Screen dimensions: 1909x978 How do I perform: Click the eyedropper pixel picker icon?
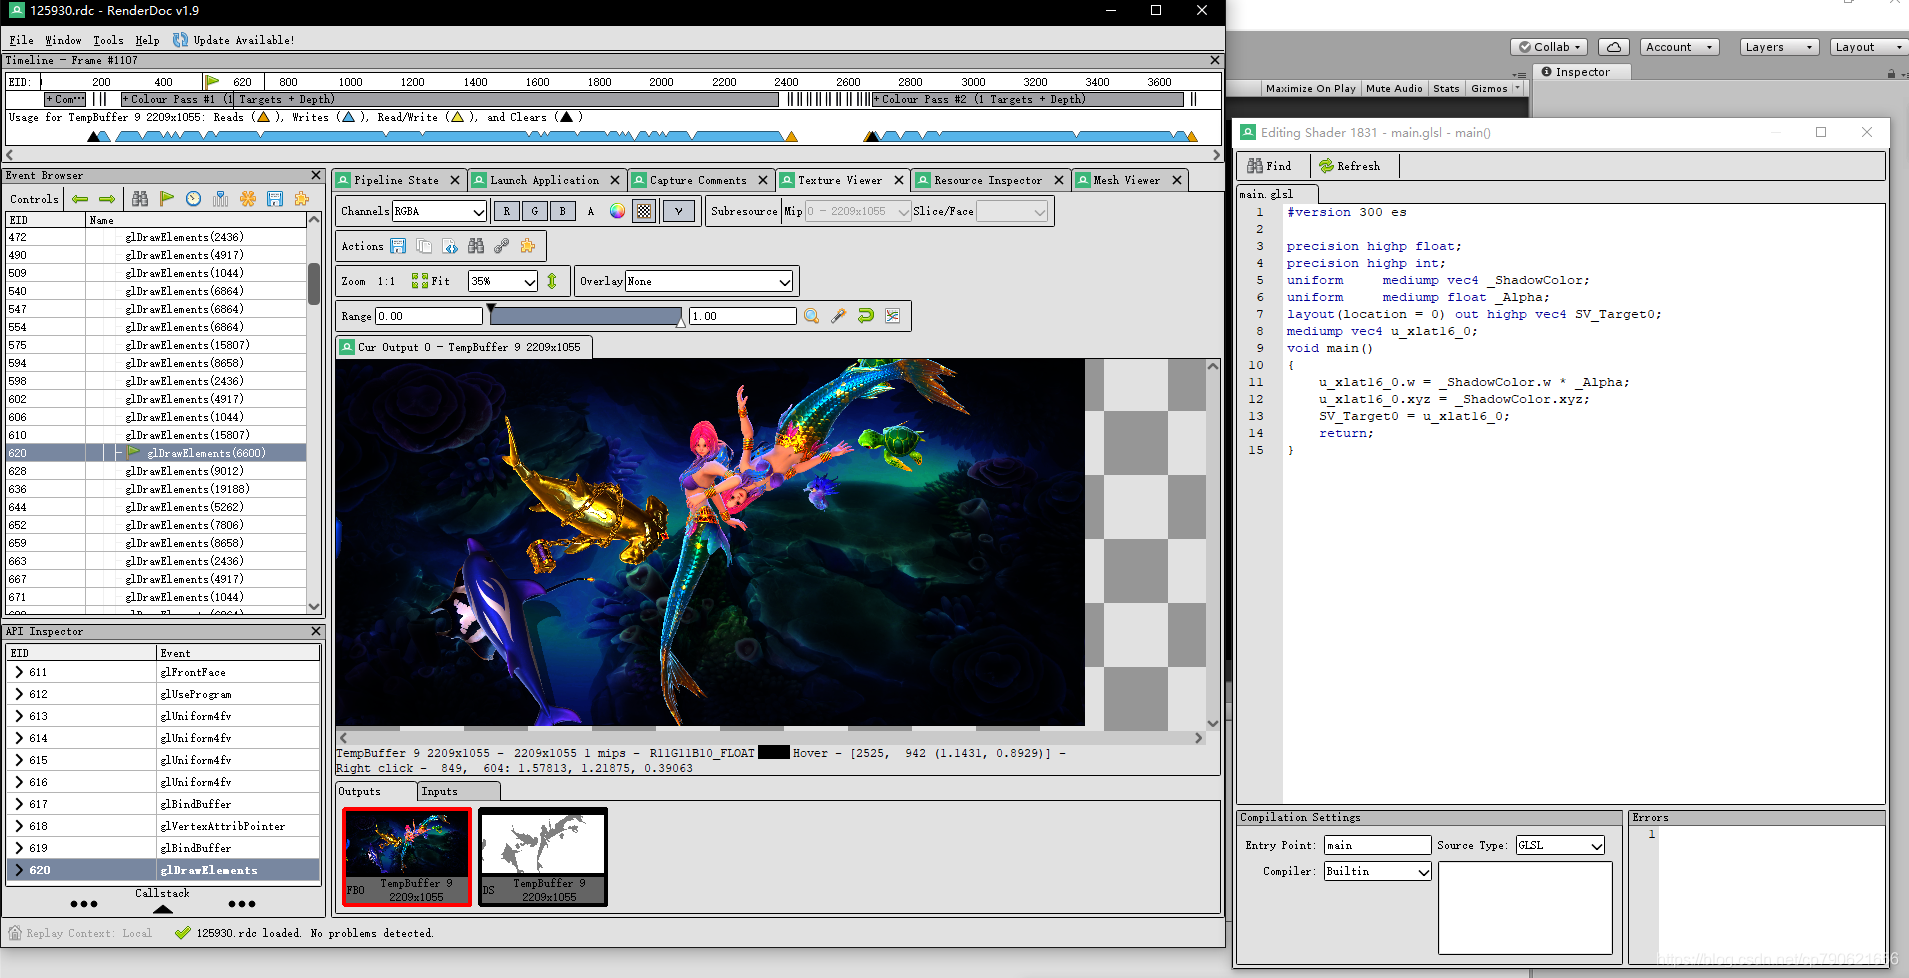[837, 316]
